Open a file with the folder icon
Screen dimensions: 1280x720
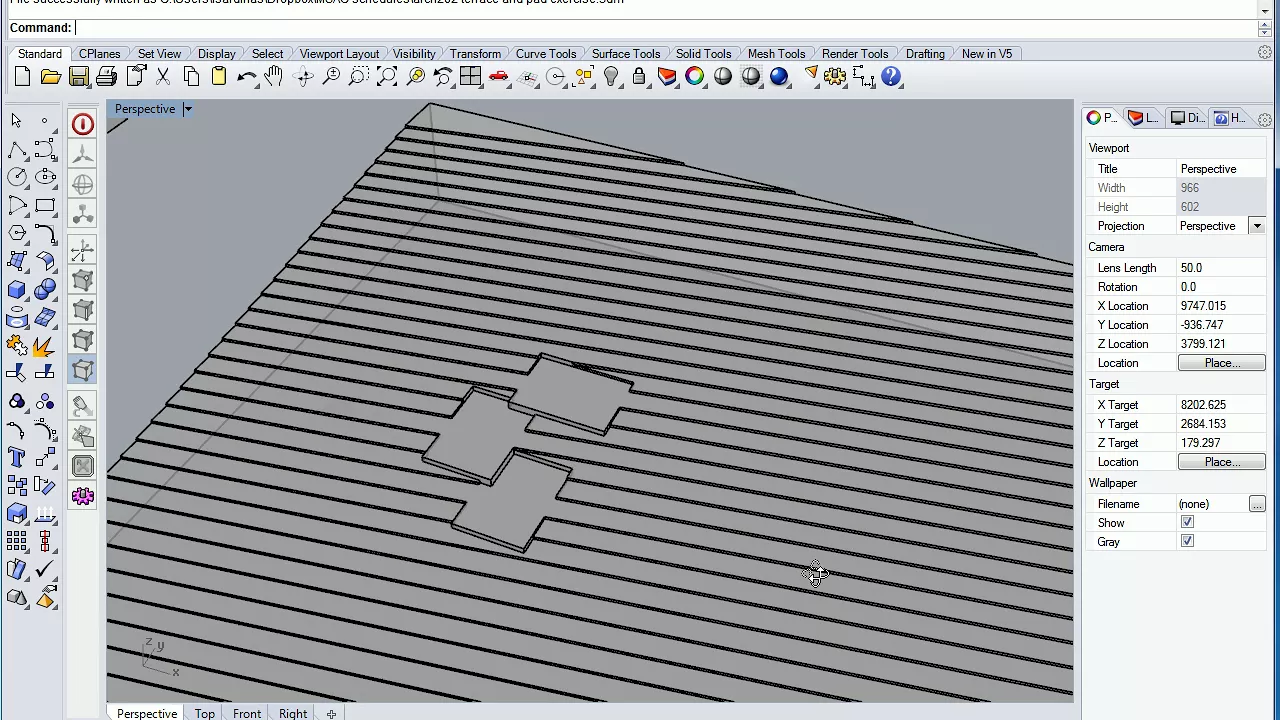pyautogui.click(x=50, y=77)
